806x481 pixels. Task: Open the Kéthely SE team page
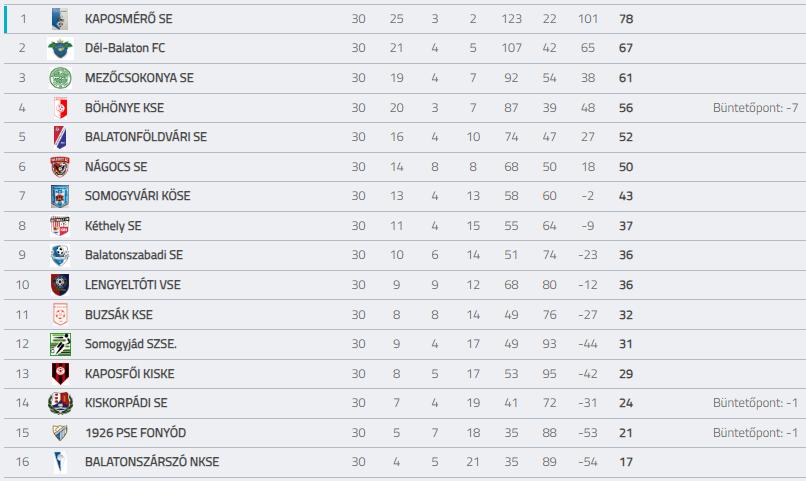coord(113,226)
